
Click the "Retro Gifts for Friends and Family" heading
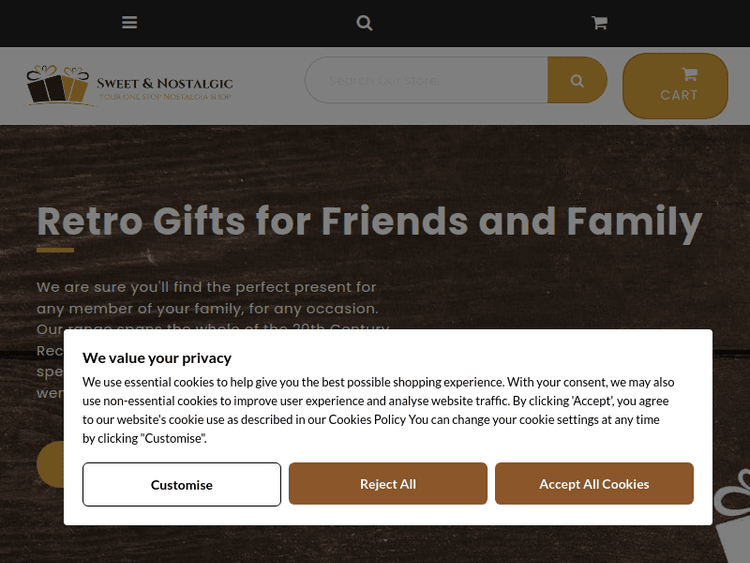pyautogui.click(x=369, y=220)
